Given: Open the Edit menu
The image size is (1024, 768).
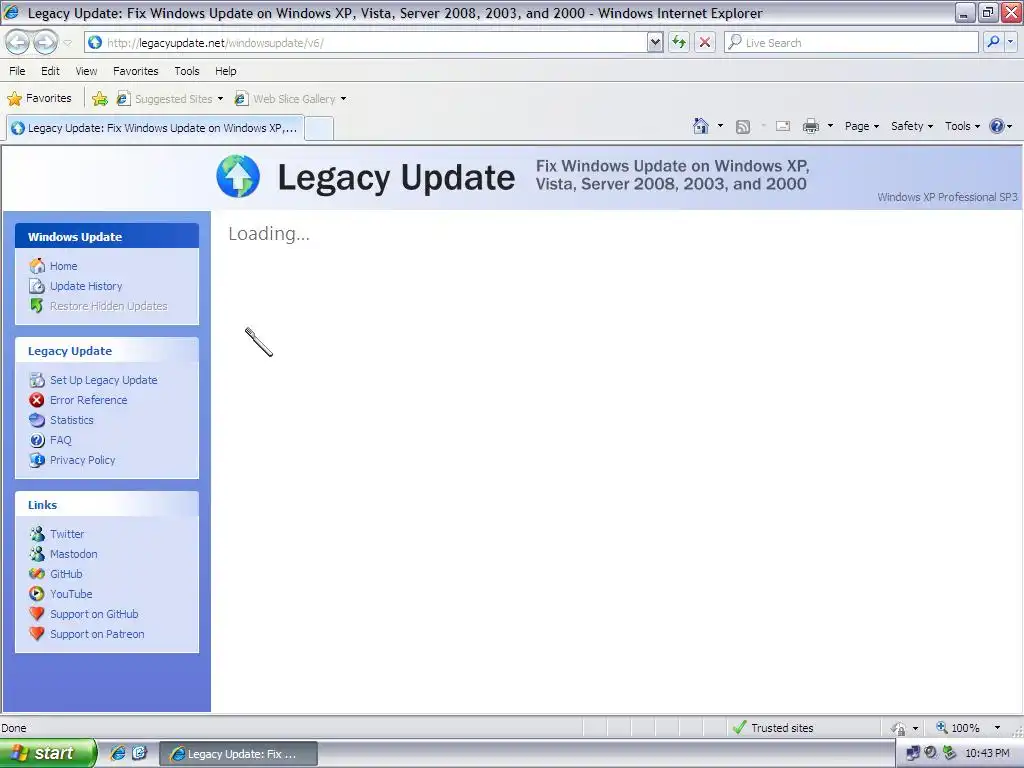Looking at the screenshot, I should pos(50,71).
